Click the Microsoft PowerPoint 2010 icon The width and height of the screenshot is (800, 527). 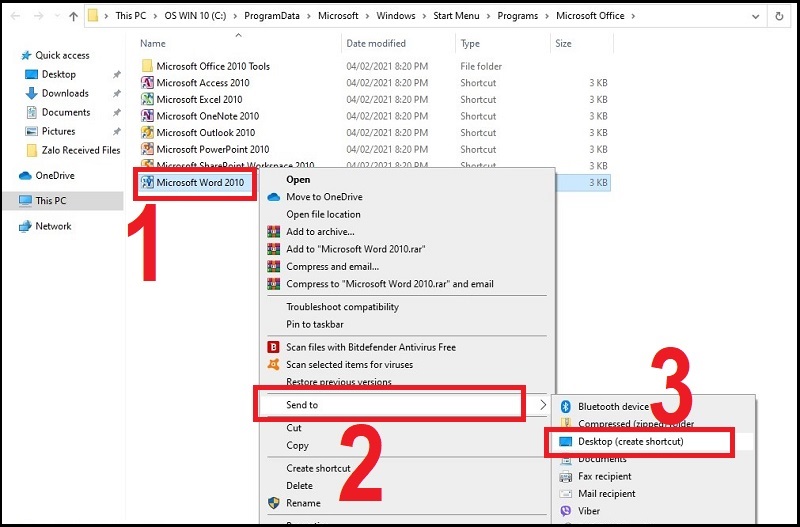tap(147, 149)
